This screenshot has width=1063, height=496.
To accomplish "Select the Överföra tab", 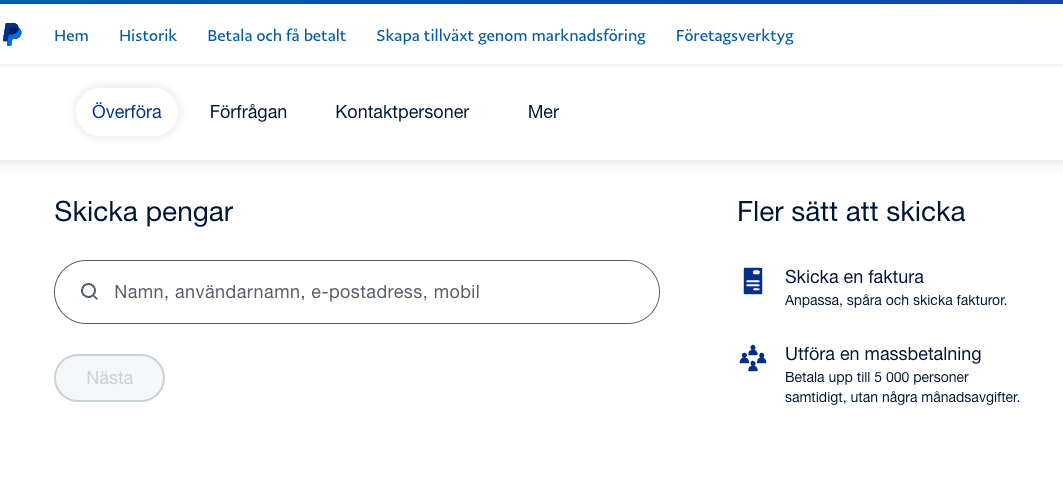I will [x=127, y=112].
